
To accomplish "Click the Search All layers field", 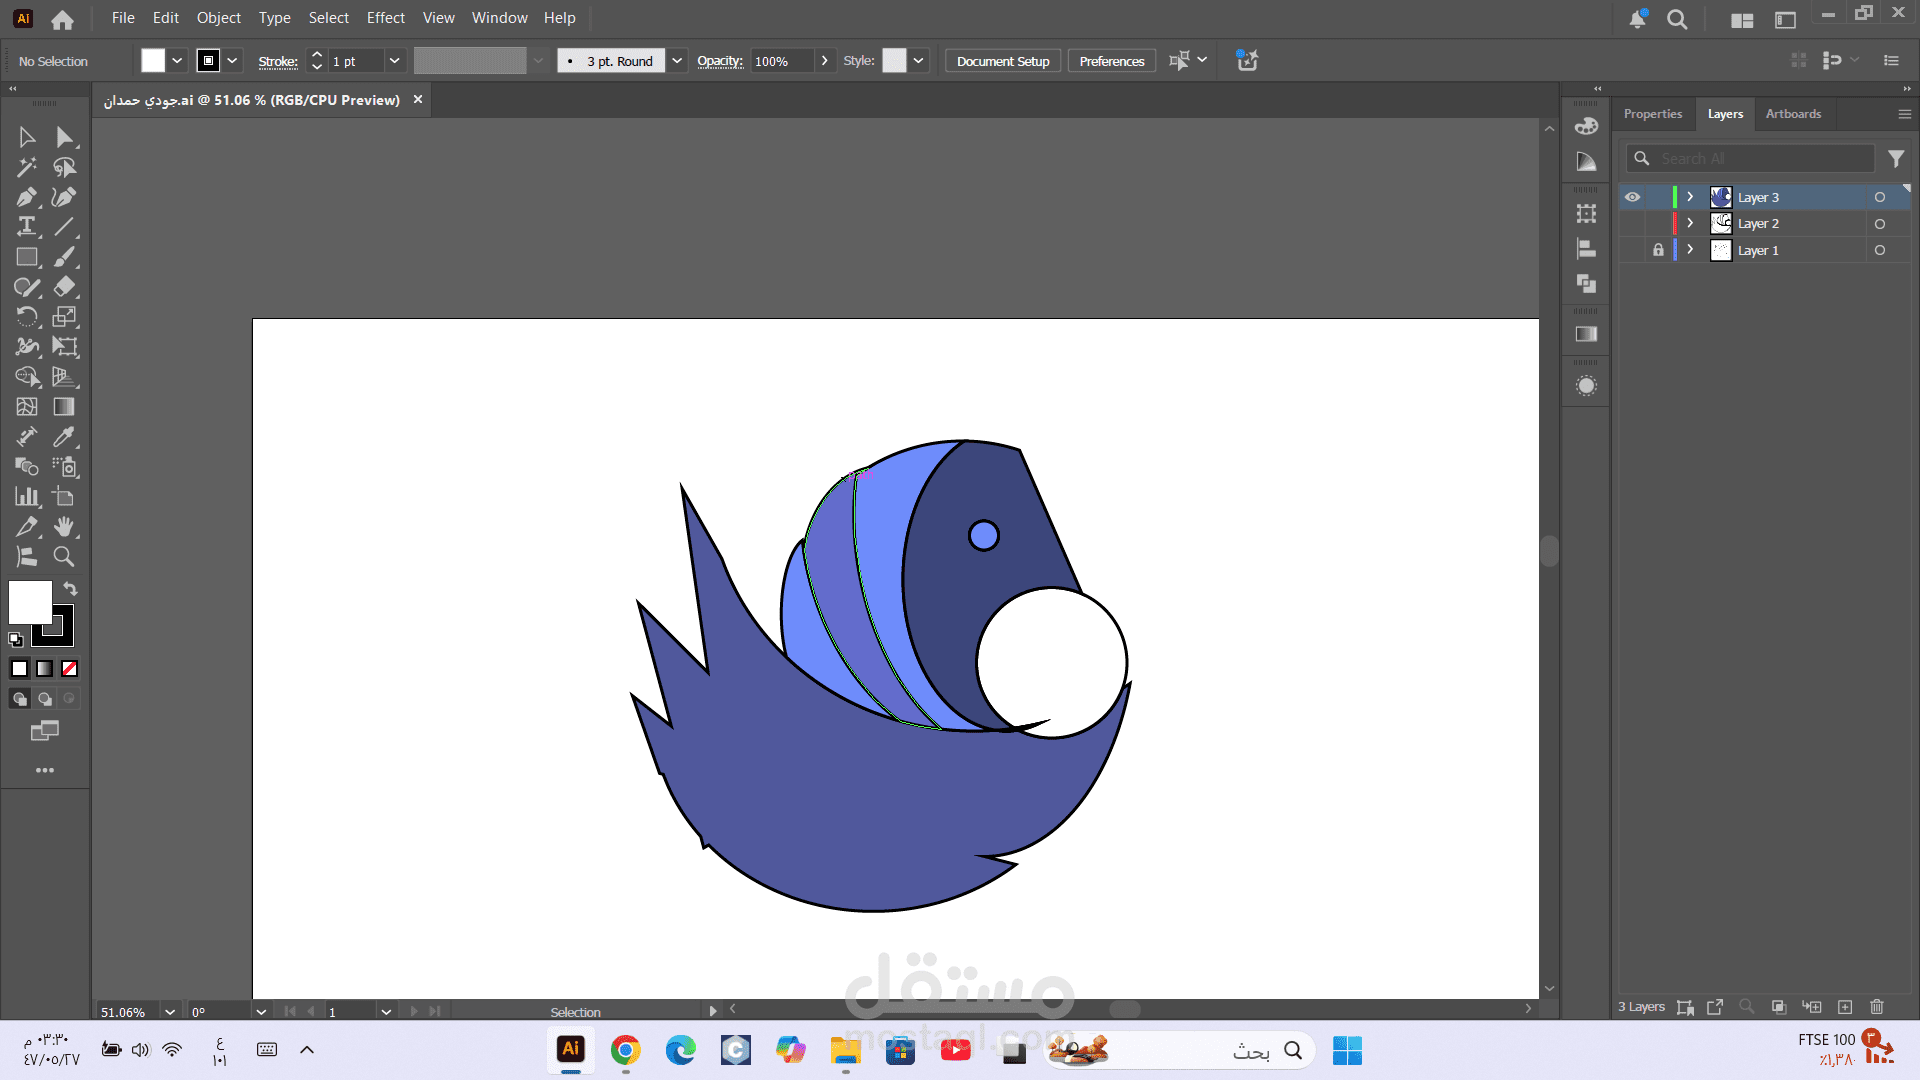I will coord(1760,159).
